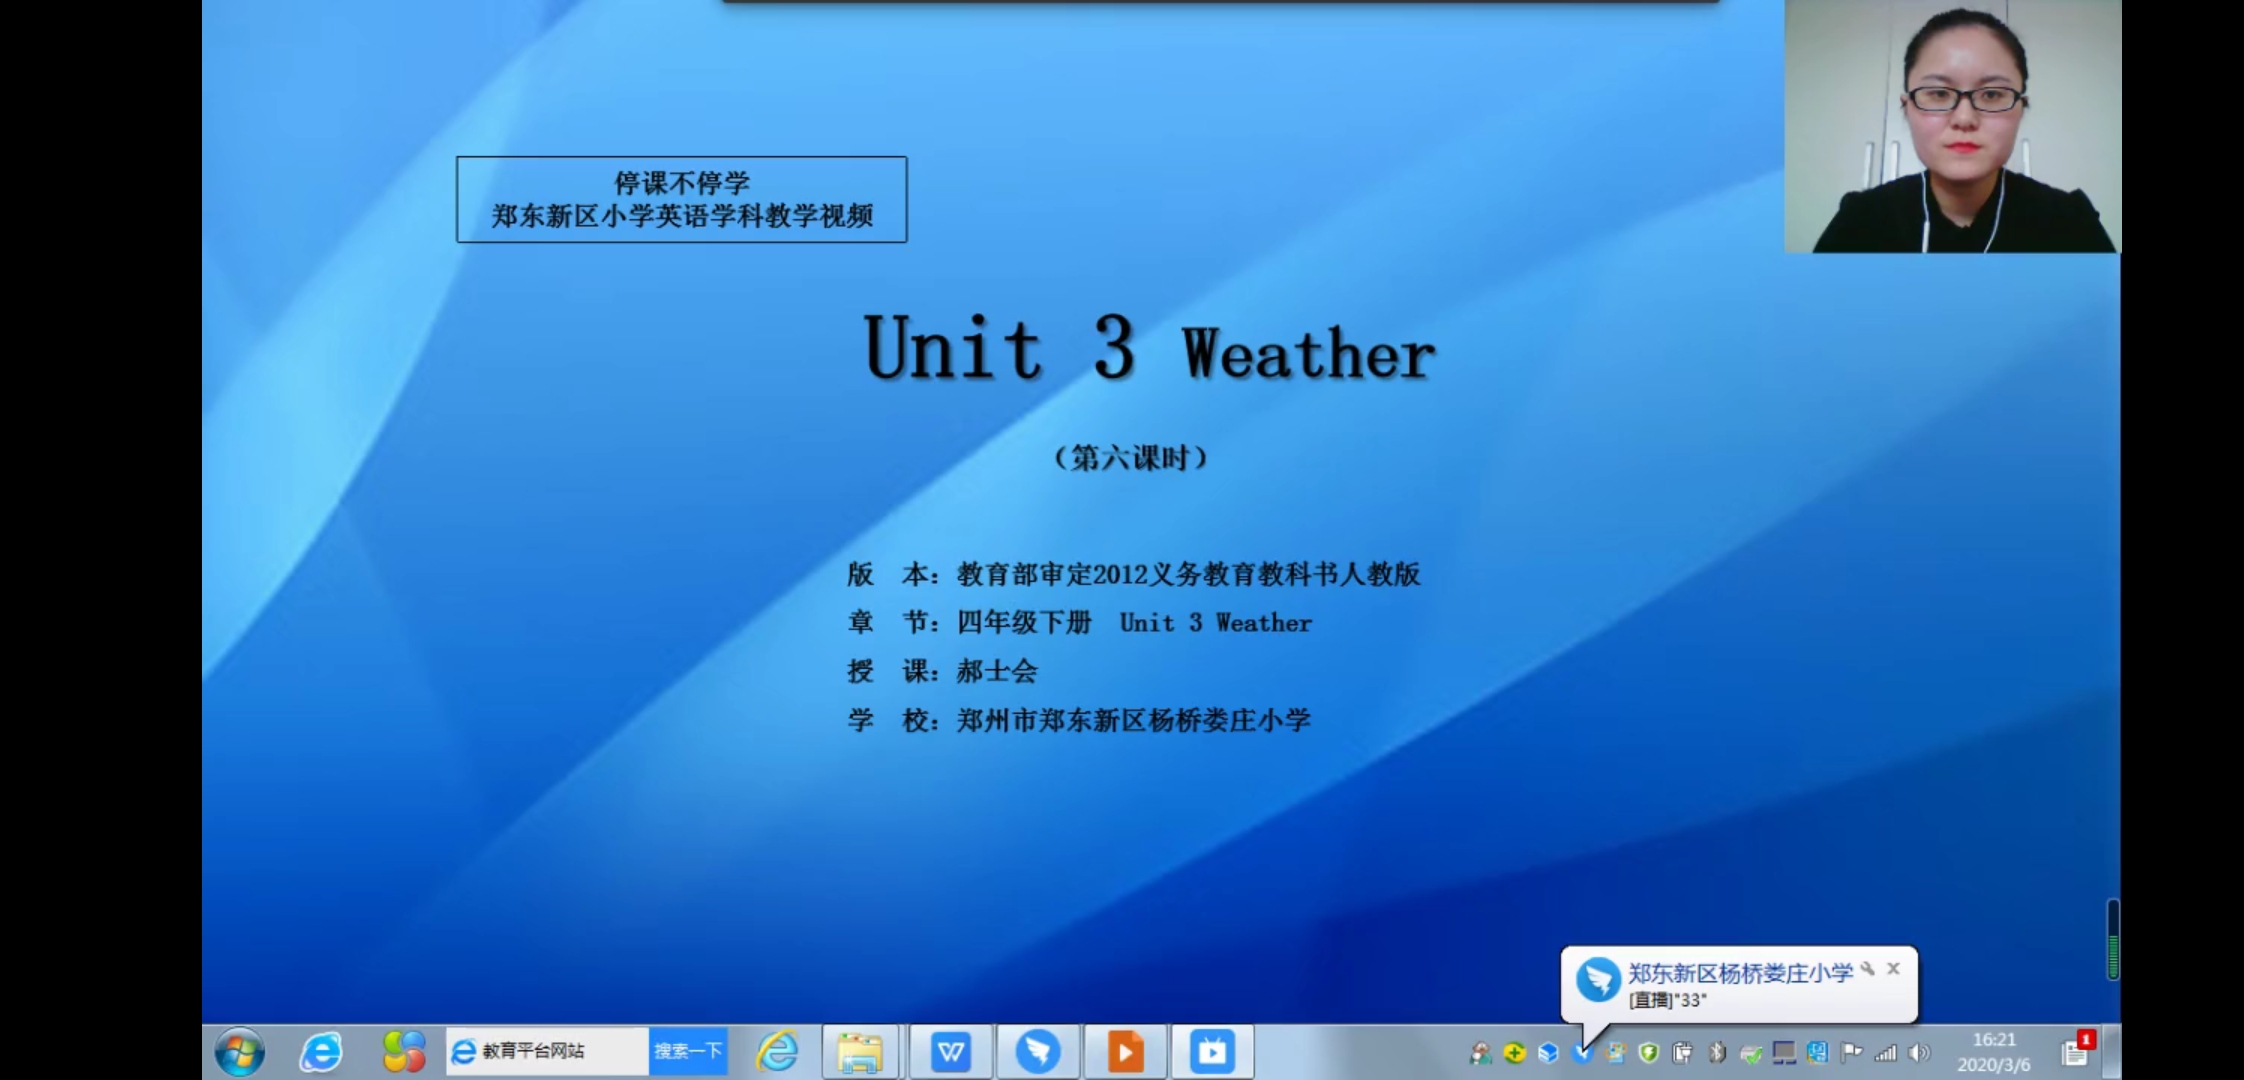Click the doctor-figure tray icon
2244x1080 pixels.
coord(1481,1052)
